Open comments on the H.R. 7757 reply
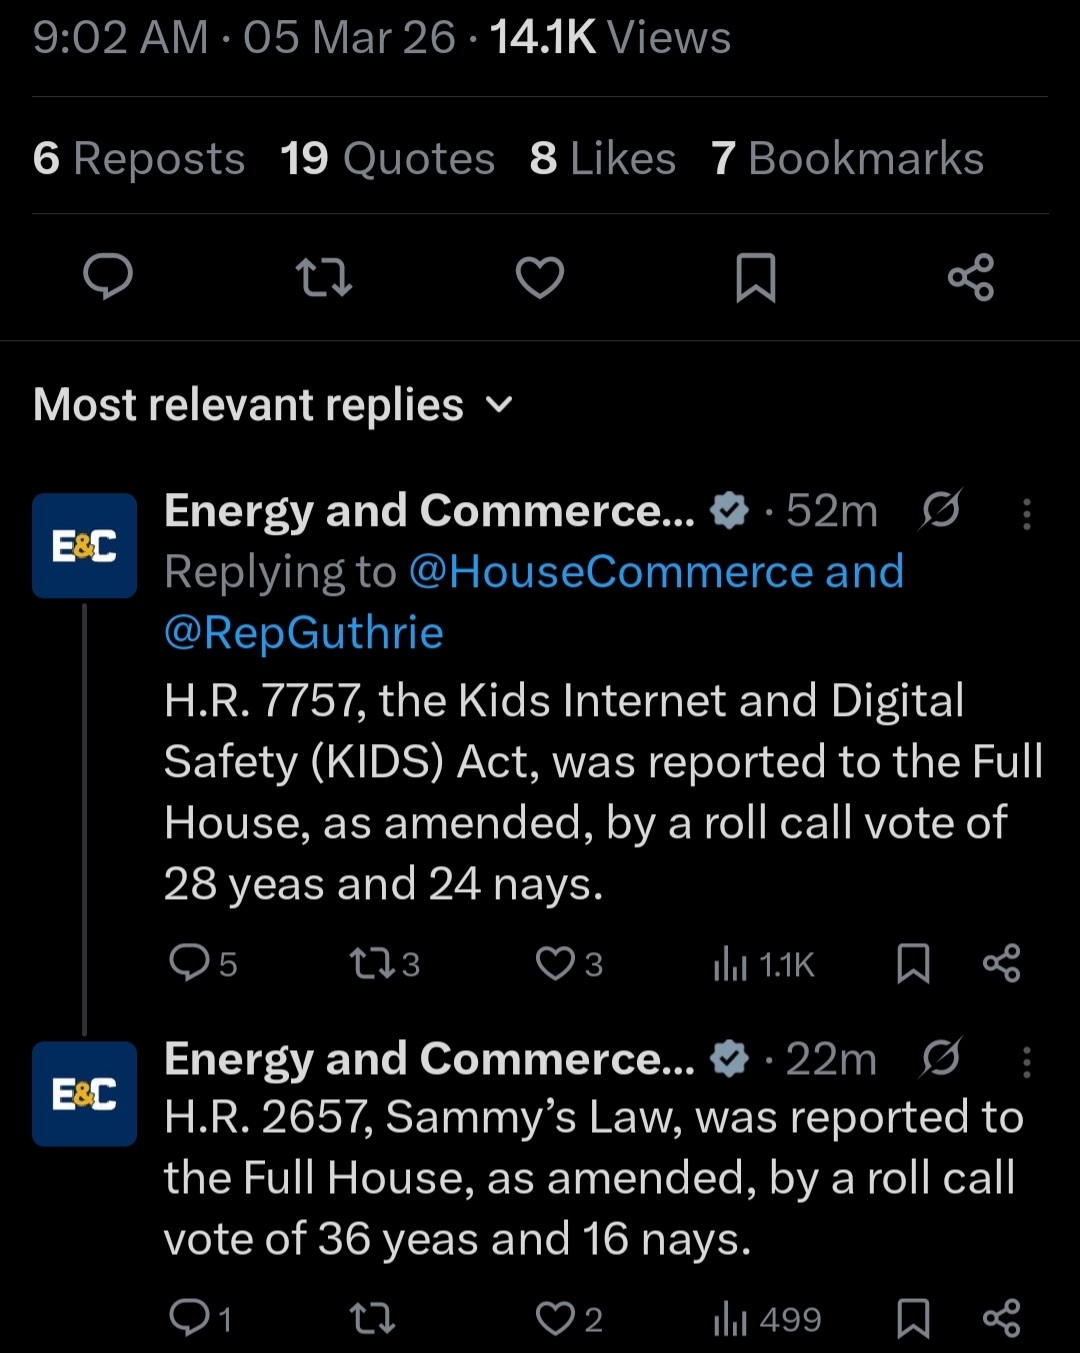This screenshot has width=1080, height=1353. (189, 963)
